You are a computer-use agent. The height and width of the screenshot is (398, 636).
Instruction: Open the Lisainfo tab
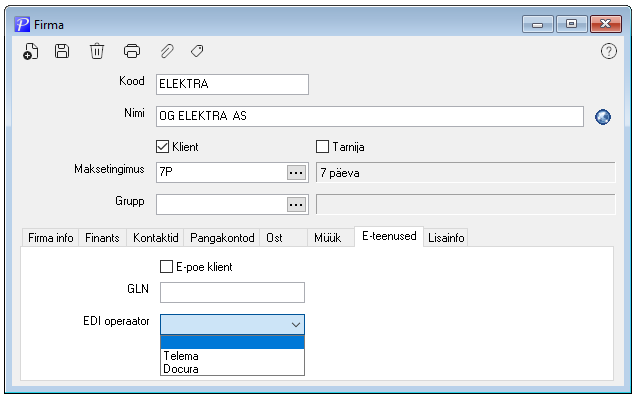(x=446, y=238)
